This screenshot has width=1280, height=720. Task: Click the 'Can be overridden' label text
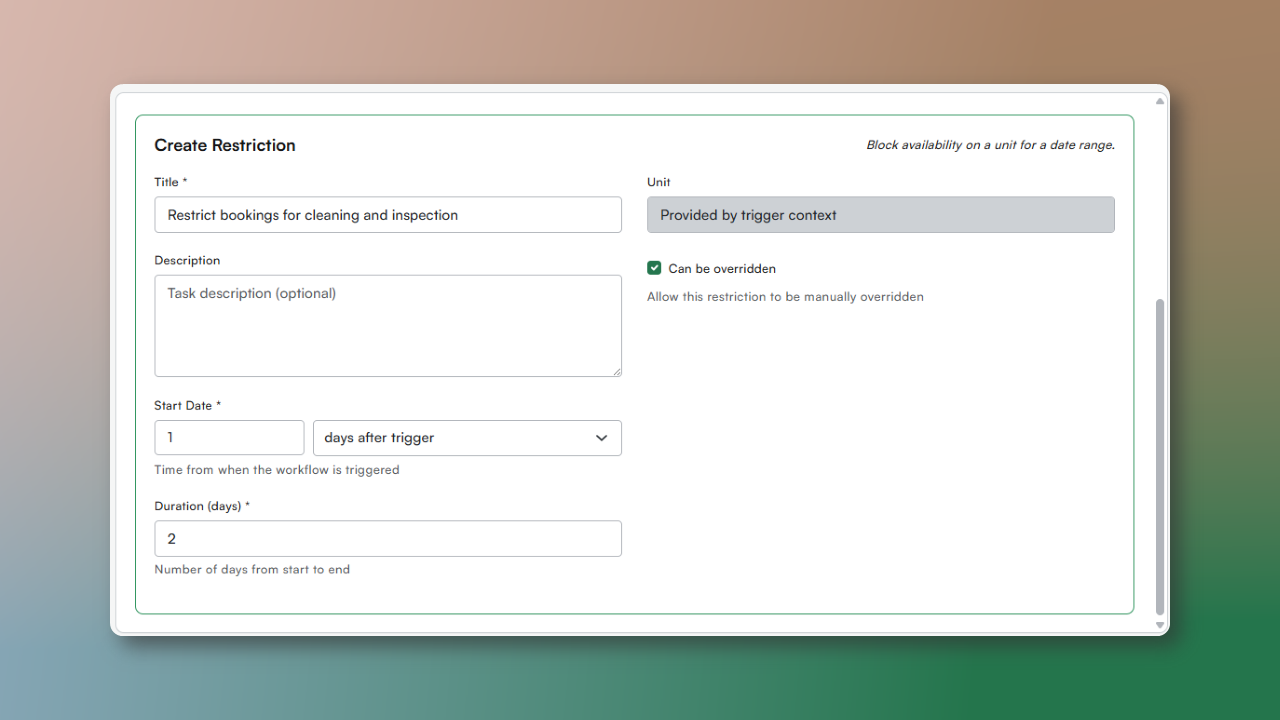coord(722,269)
